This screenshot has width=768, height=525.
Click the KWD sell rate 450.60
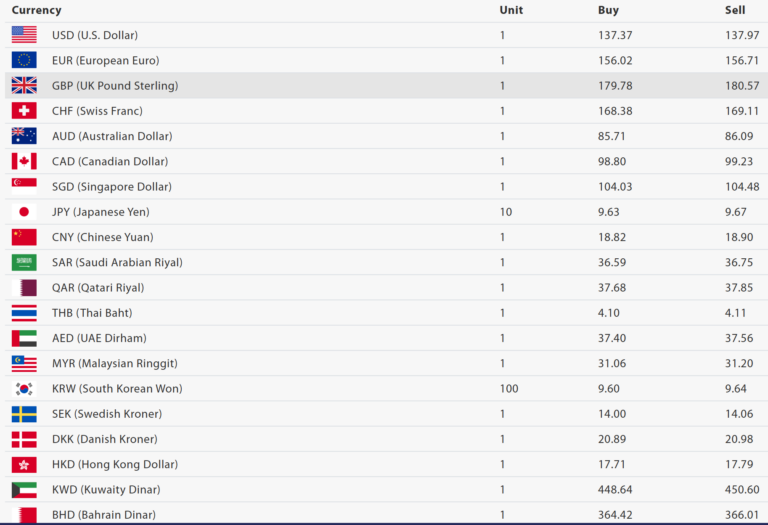click(x=742, y=490)
